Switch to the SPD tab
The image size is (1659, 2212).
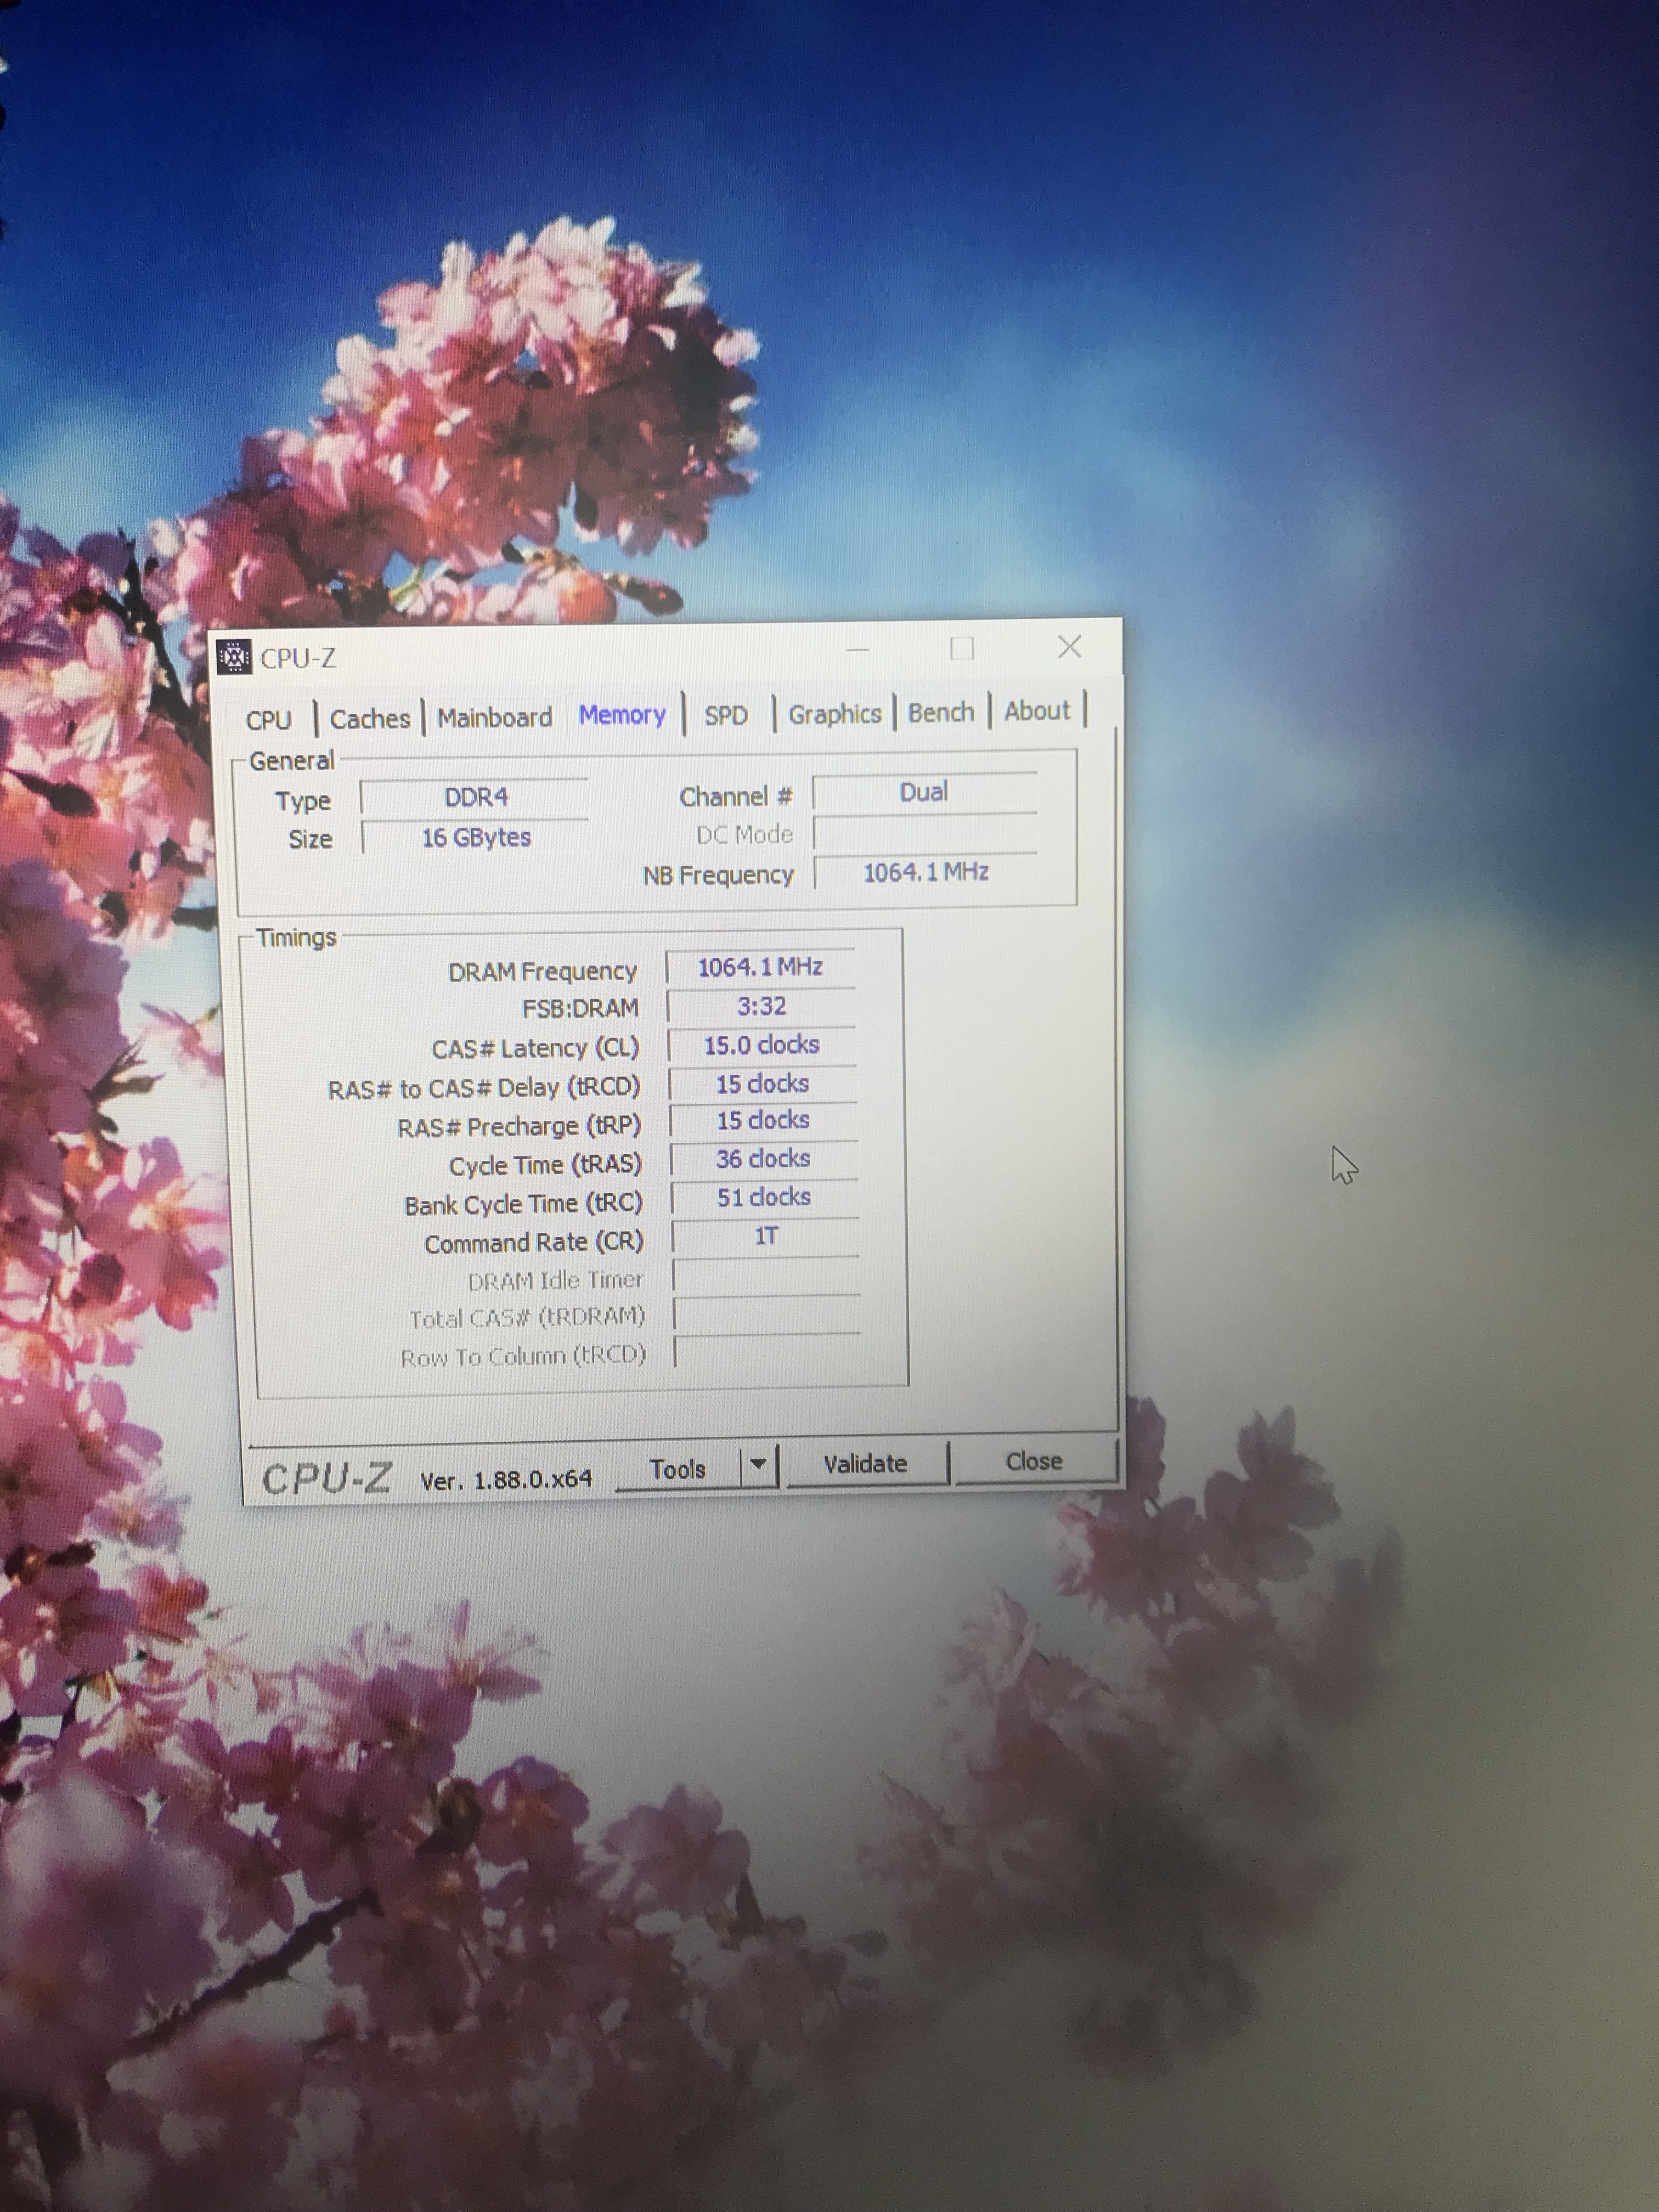[x=726, y=715]
